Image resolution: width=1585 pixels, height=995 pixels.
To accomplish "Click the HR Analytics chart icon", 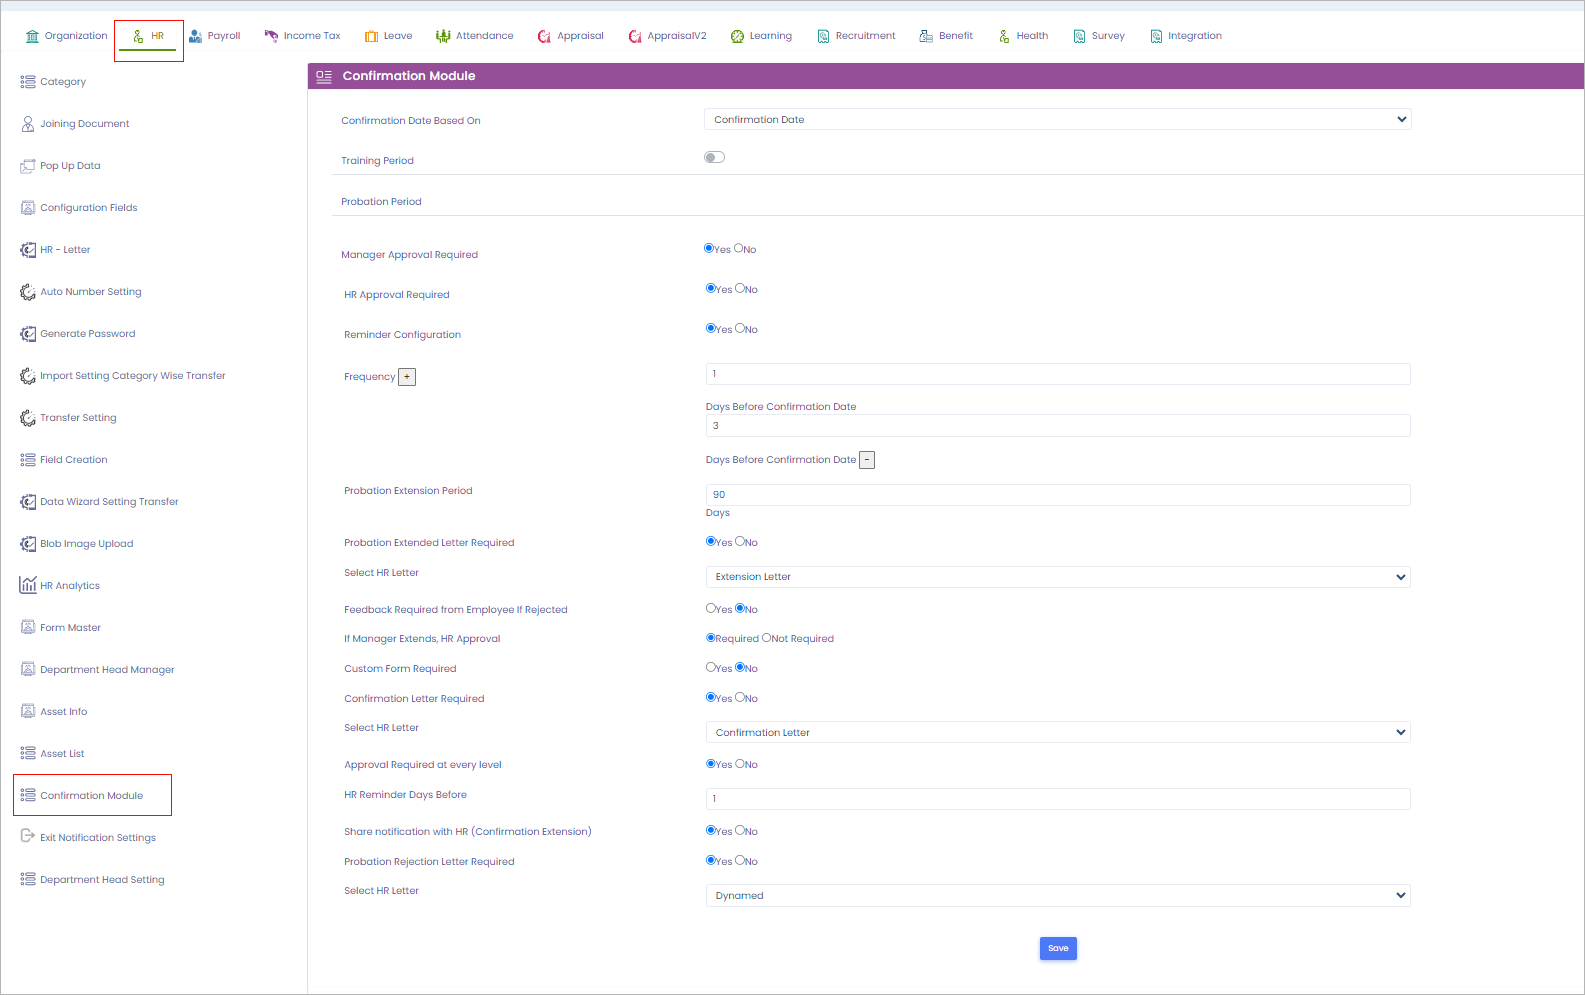I will coord(28,585).
